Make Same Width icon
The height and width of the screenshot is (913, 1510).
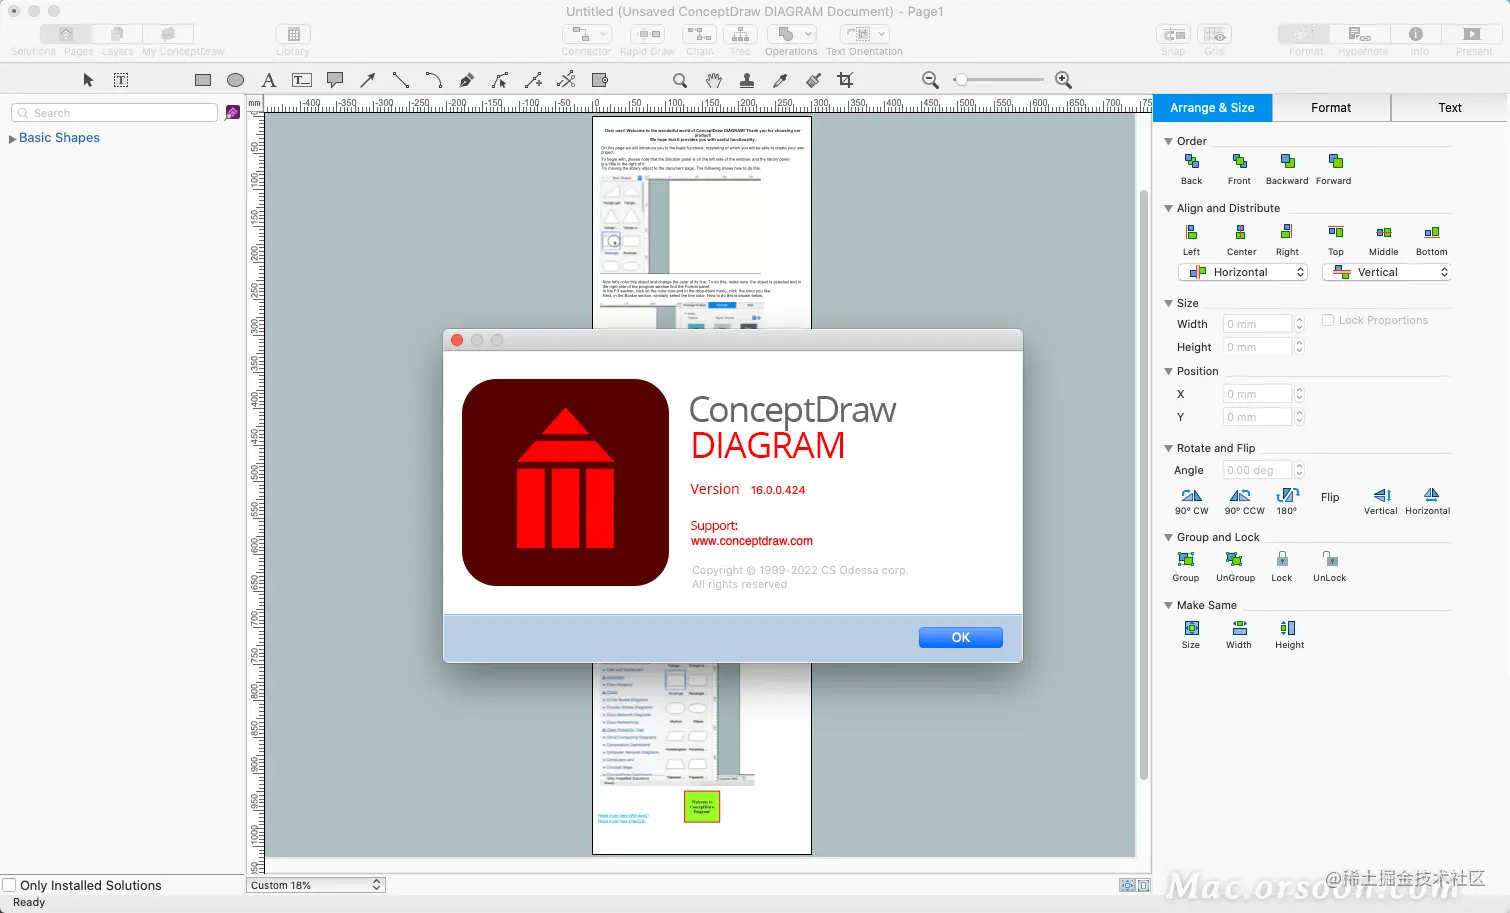point(1240,628)
